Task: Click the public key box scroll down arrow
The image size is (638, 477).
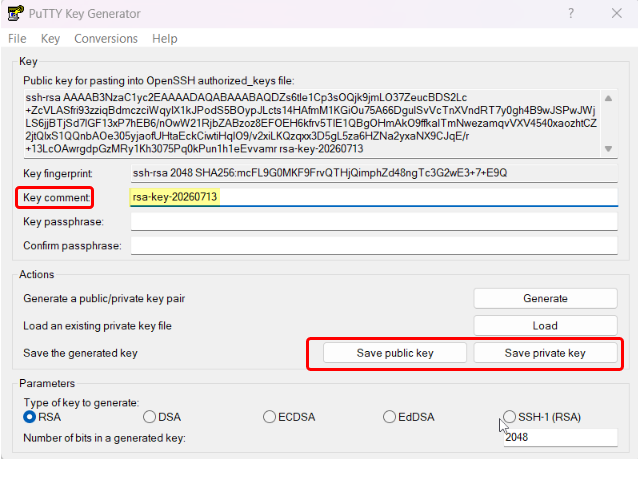Action: [608, 149]
